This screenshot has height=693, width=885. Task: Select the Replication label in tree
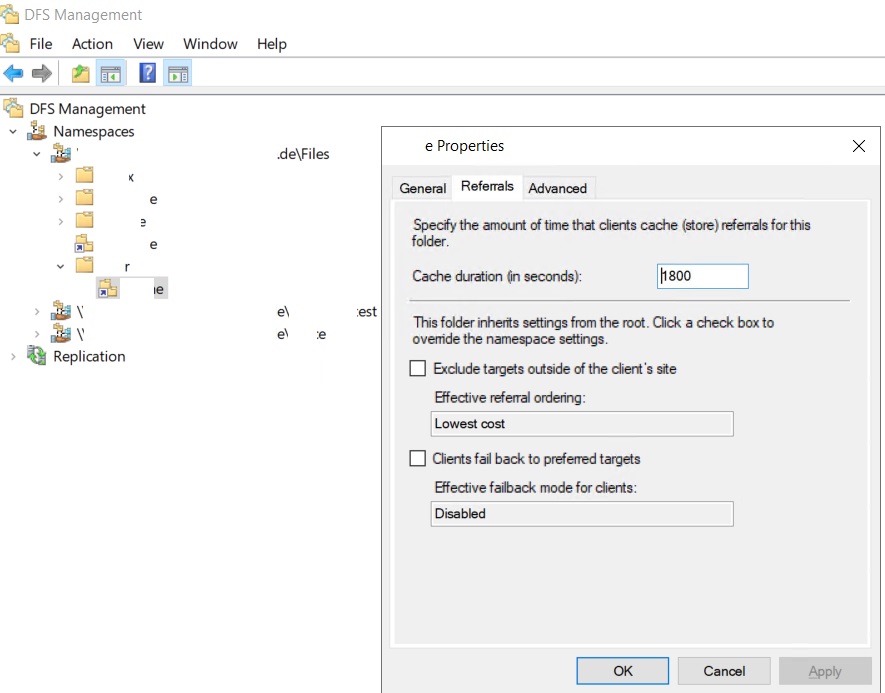(89, 357)
